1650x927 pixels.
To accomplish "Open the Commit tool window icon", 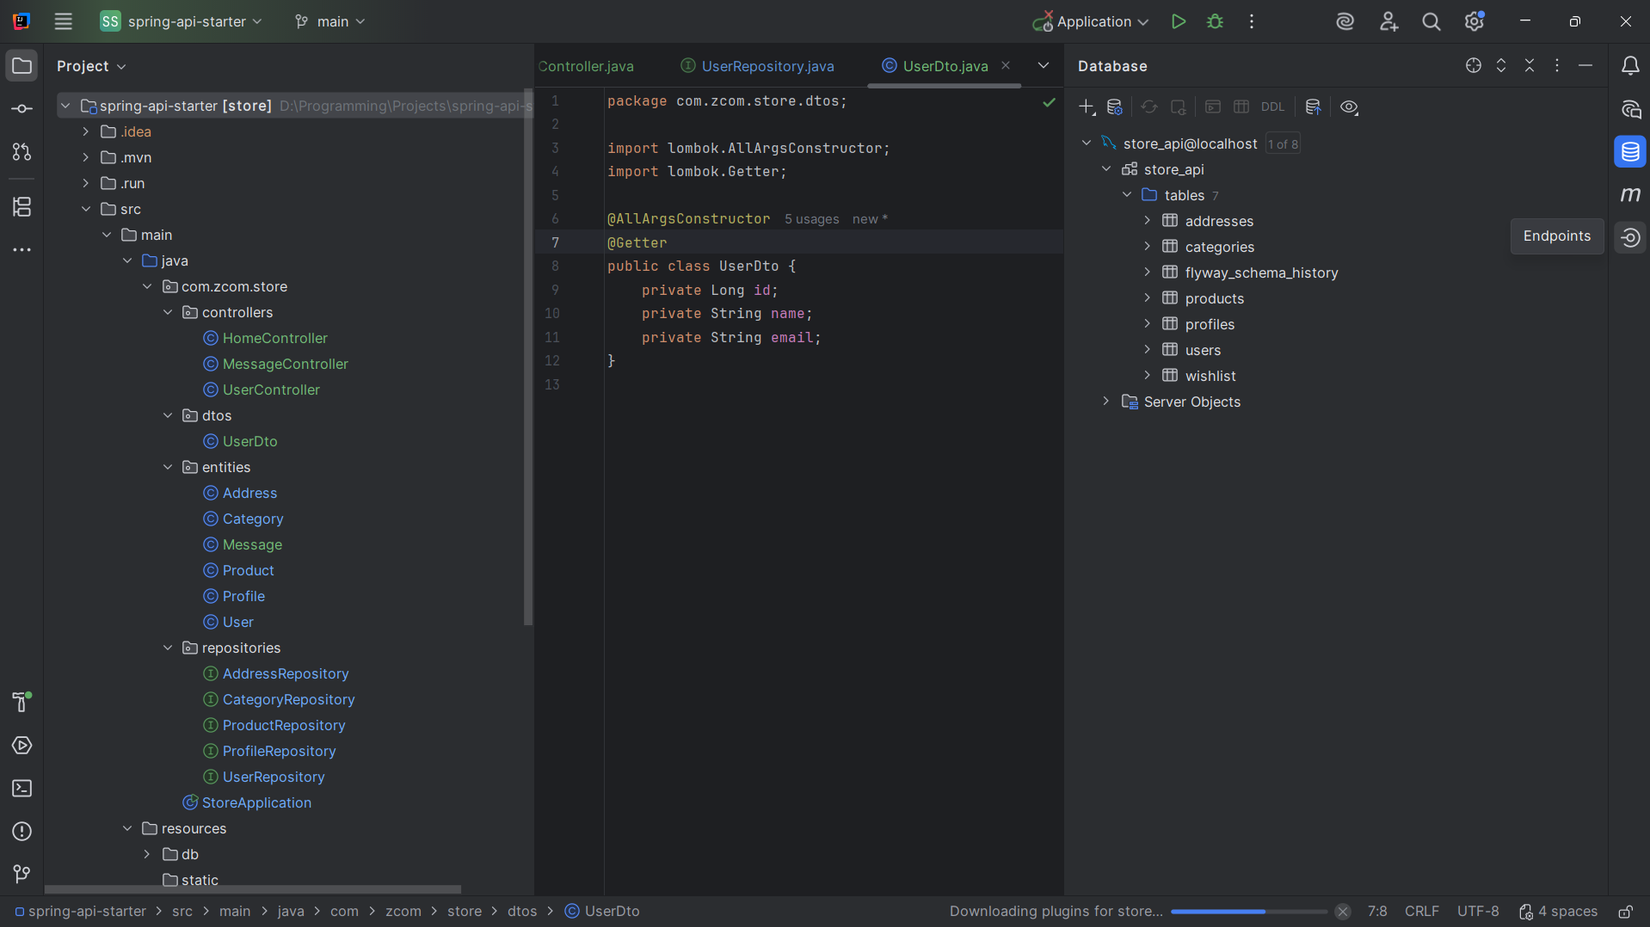I will [21, 108].
